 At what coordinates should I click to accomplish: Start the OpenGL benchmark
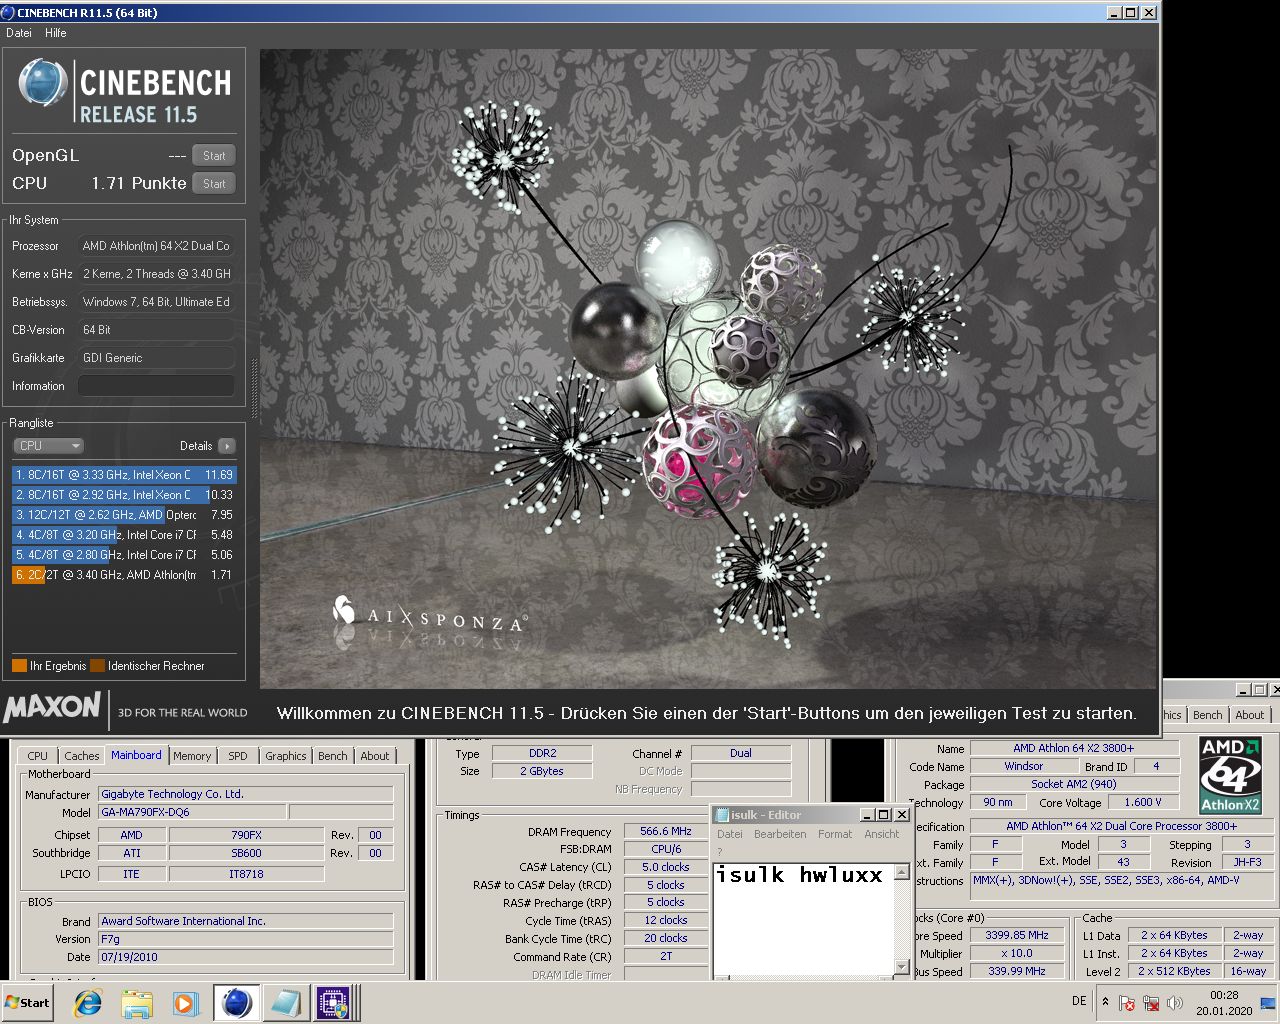(x=214, y=156)
